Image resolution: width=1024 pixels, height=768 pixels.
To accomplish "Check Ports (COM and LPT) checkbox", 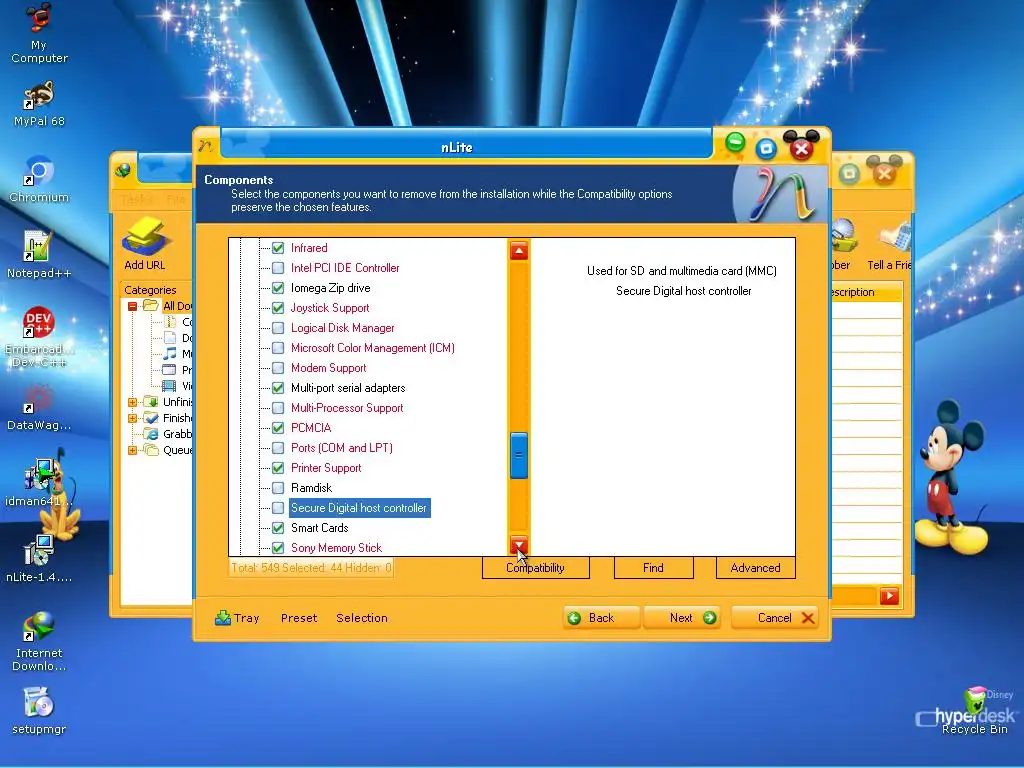I will point(278,448).
